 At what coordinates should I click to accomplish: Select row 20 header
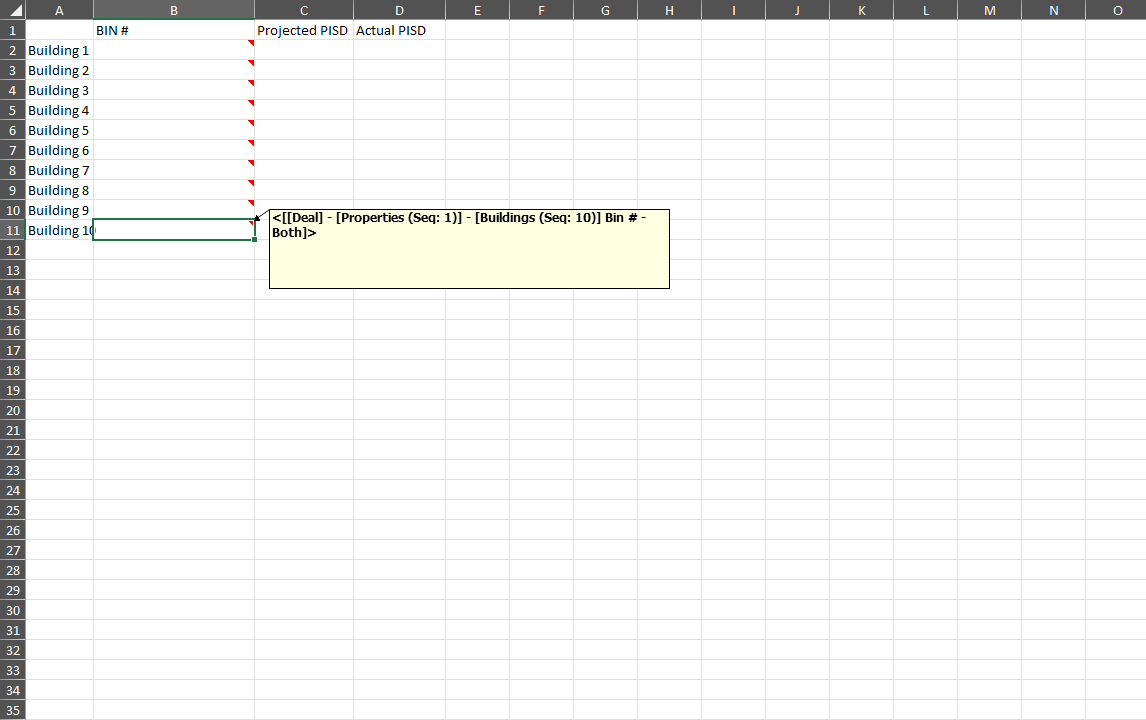tap(12, 410)
